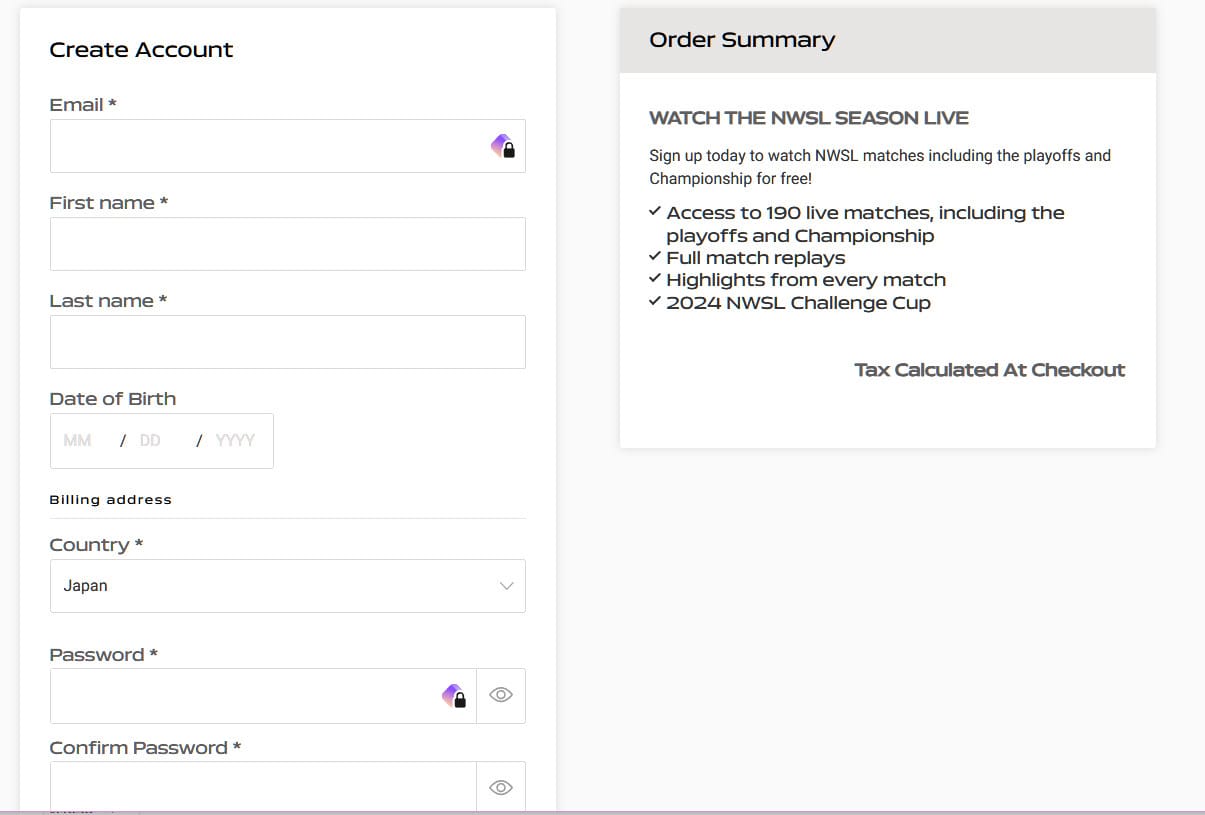The height and width of the screenshot is (815, 1205).
Task: Open the Country dropdown showing Japan
Action: click(288, 586)
